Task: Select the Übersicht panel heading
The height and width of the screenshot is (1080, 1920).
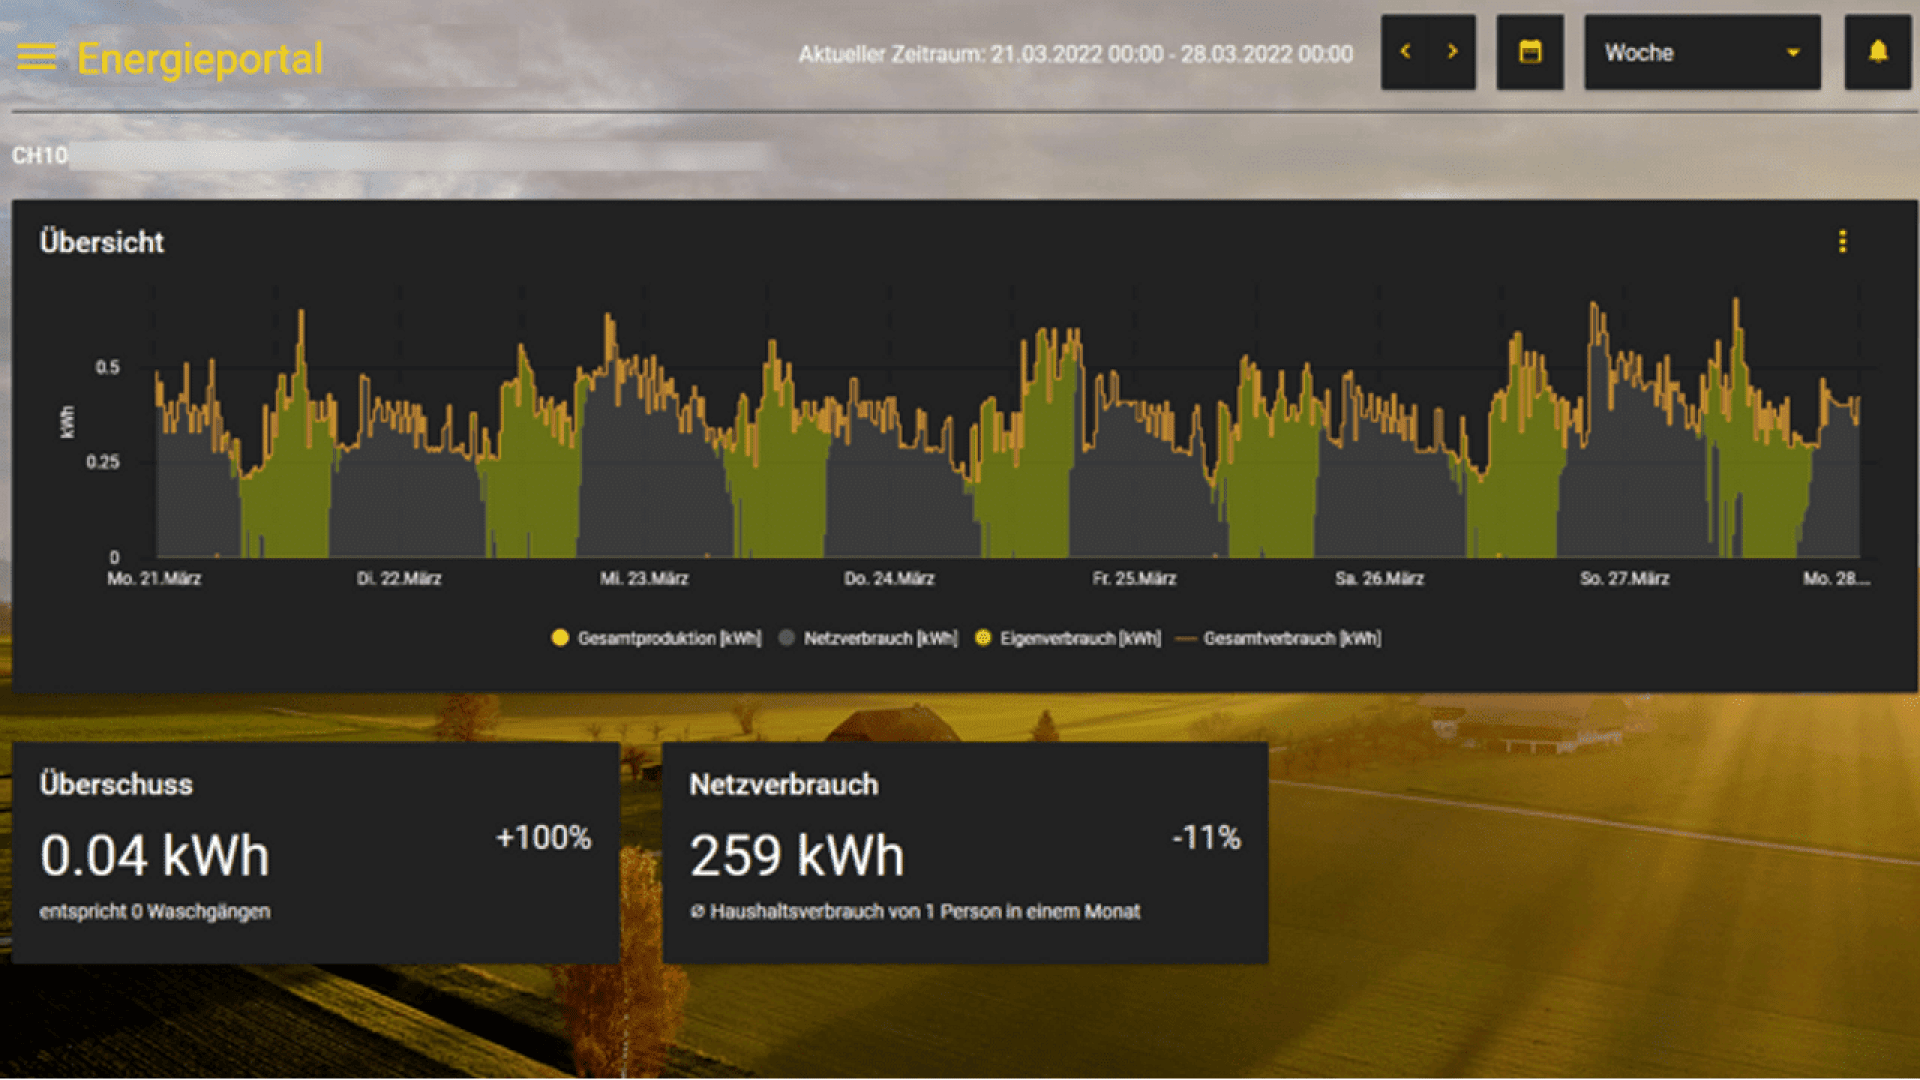Action: tap(102, 242)
